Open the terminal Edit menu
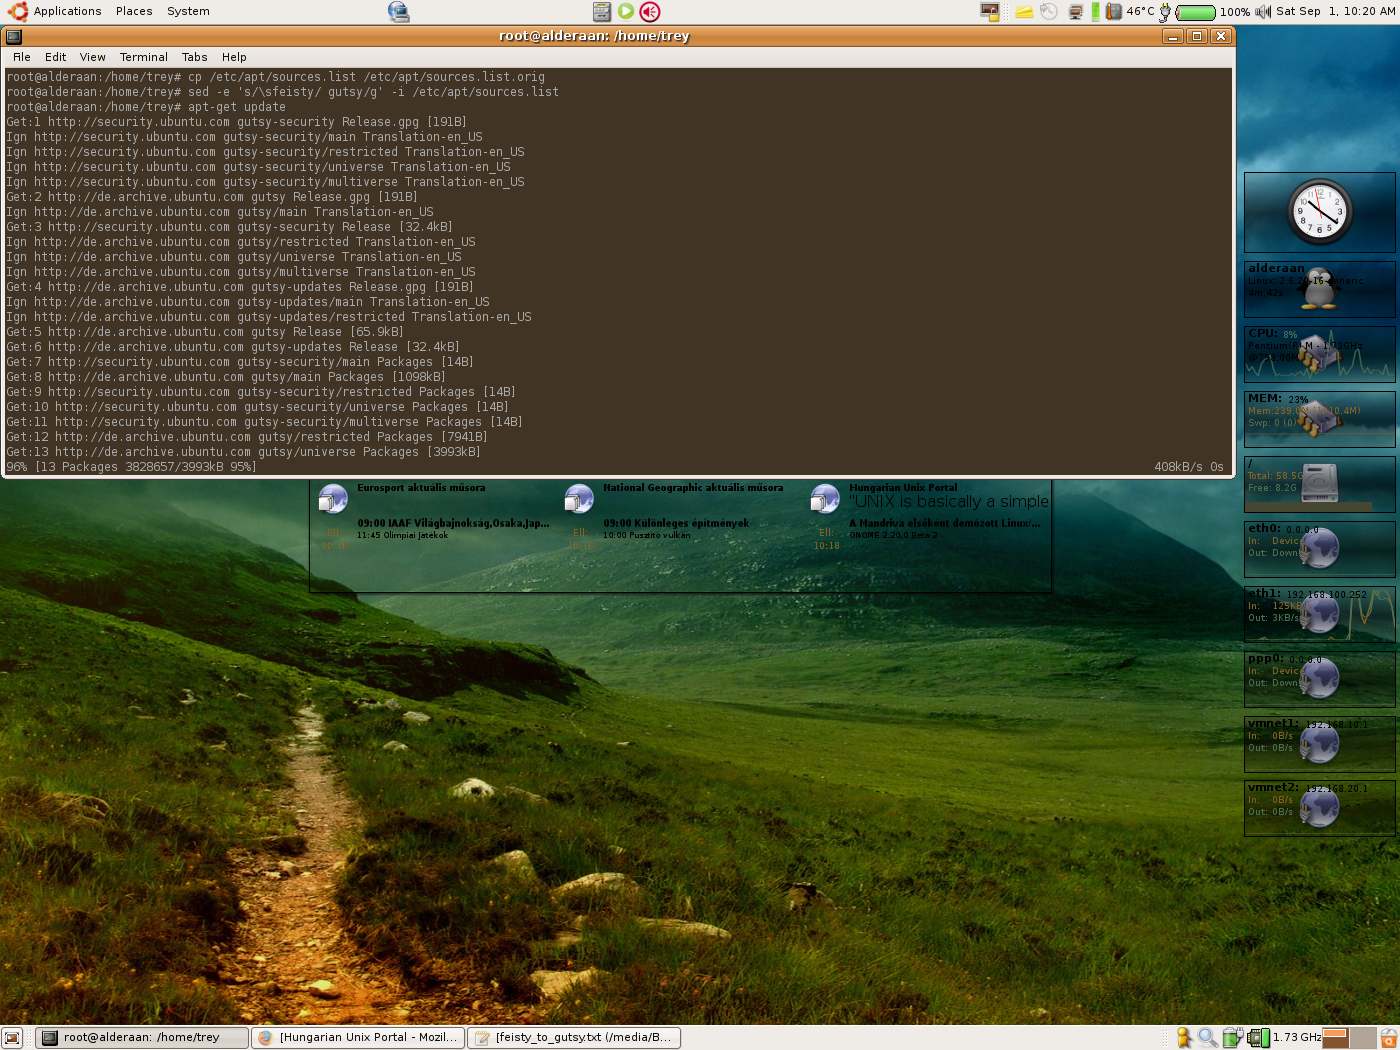The image size is (1400, 1050). click(56, 57)
